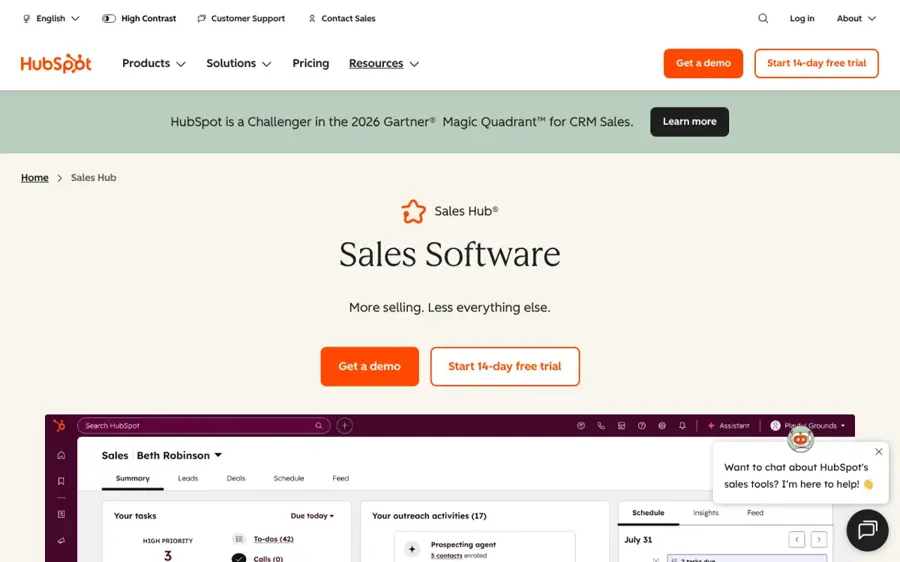Viewport: 900px width, 562px height.
Task: Select the Summary tab
Action: (133, 478)
